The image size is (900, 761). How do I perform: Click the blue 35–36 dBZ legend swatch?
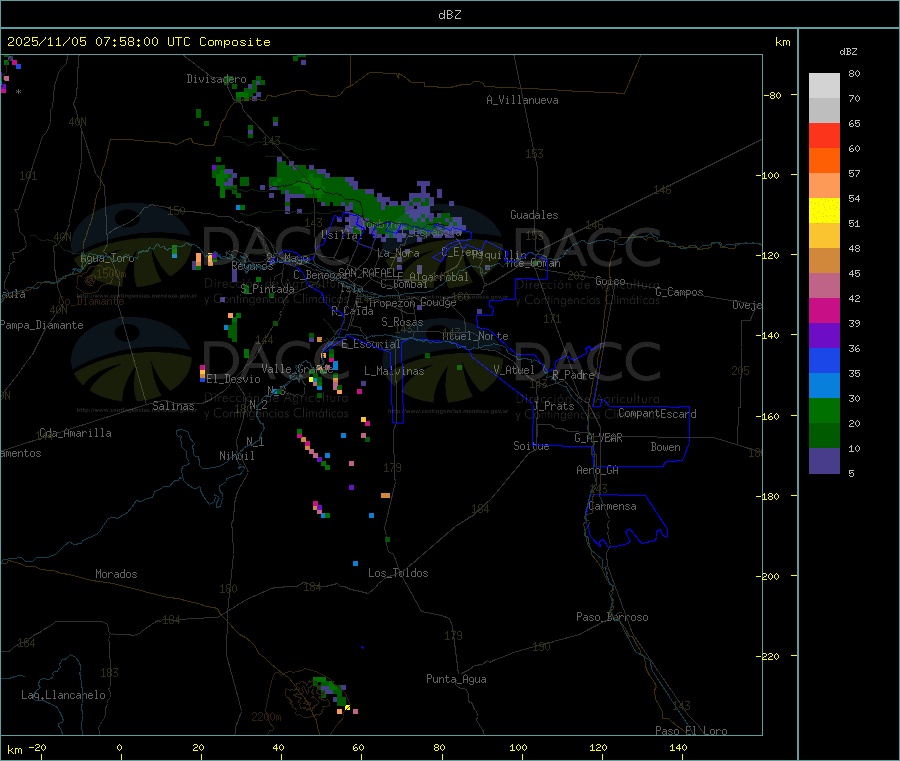[x=824, y=361]
